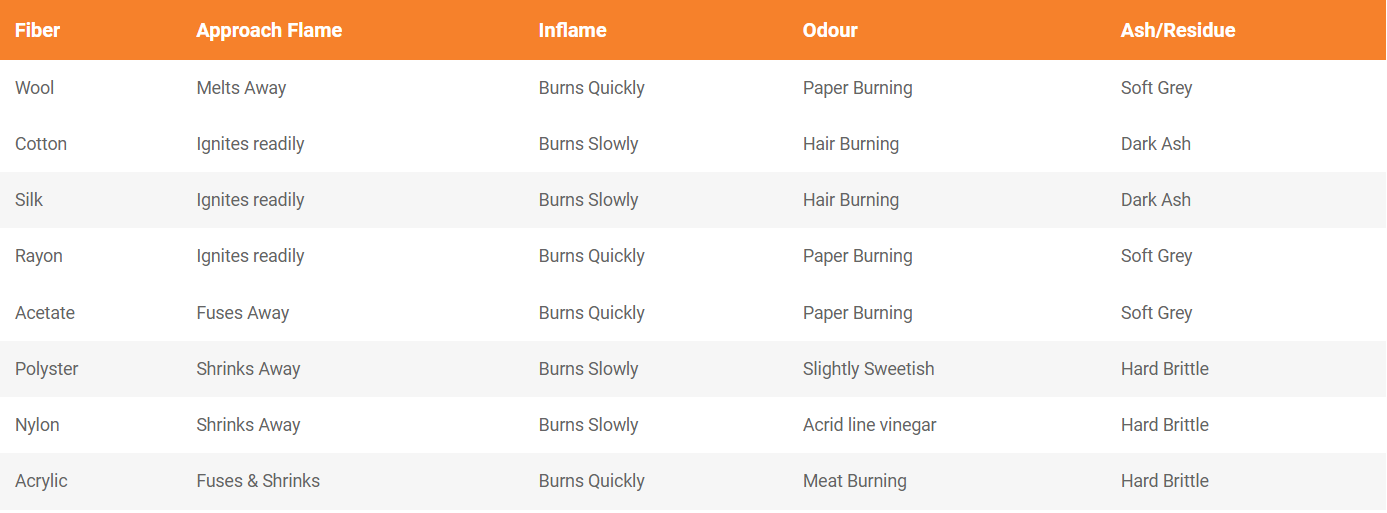Click the Ash/Residue column header
Viewport: 1387px width, 513px height.
coord(1178,30)
